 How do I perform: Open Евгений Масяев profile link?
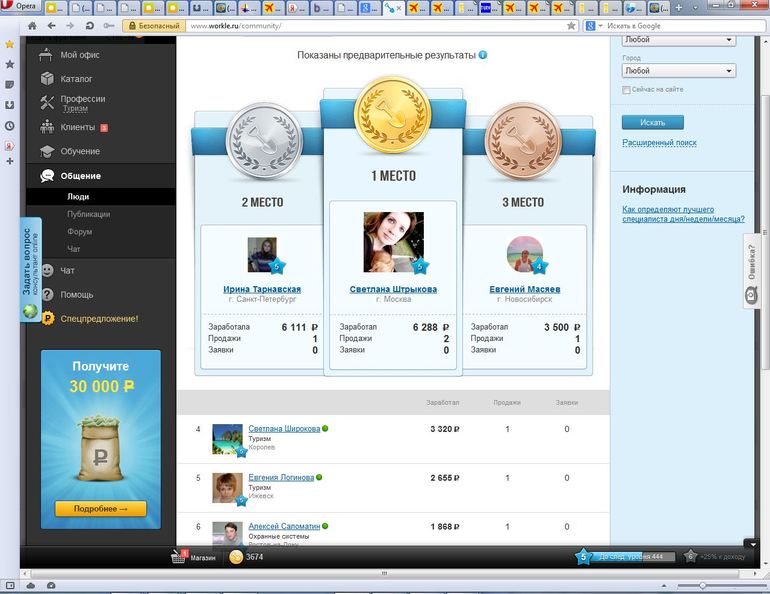(524, 289)
